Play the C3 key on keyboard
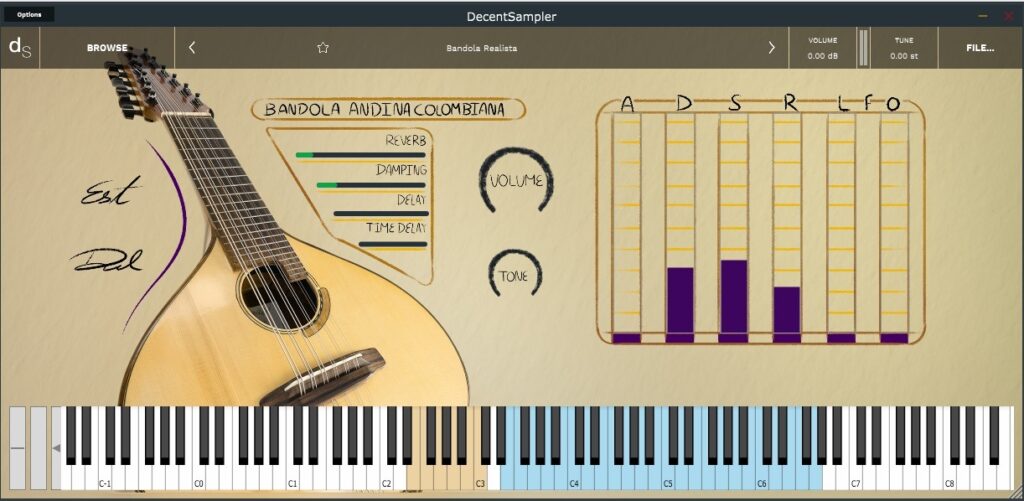This screenshot has width=1024, height=501. [480, 478]
